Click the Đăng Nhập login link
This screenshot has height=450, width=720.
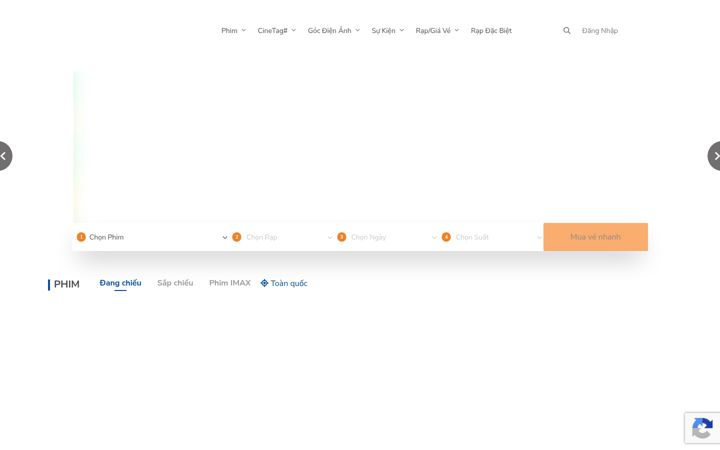click(x=600, y=31)
